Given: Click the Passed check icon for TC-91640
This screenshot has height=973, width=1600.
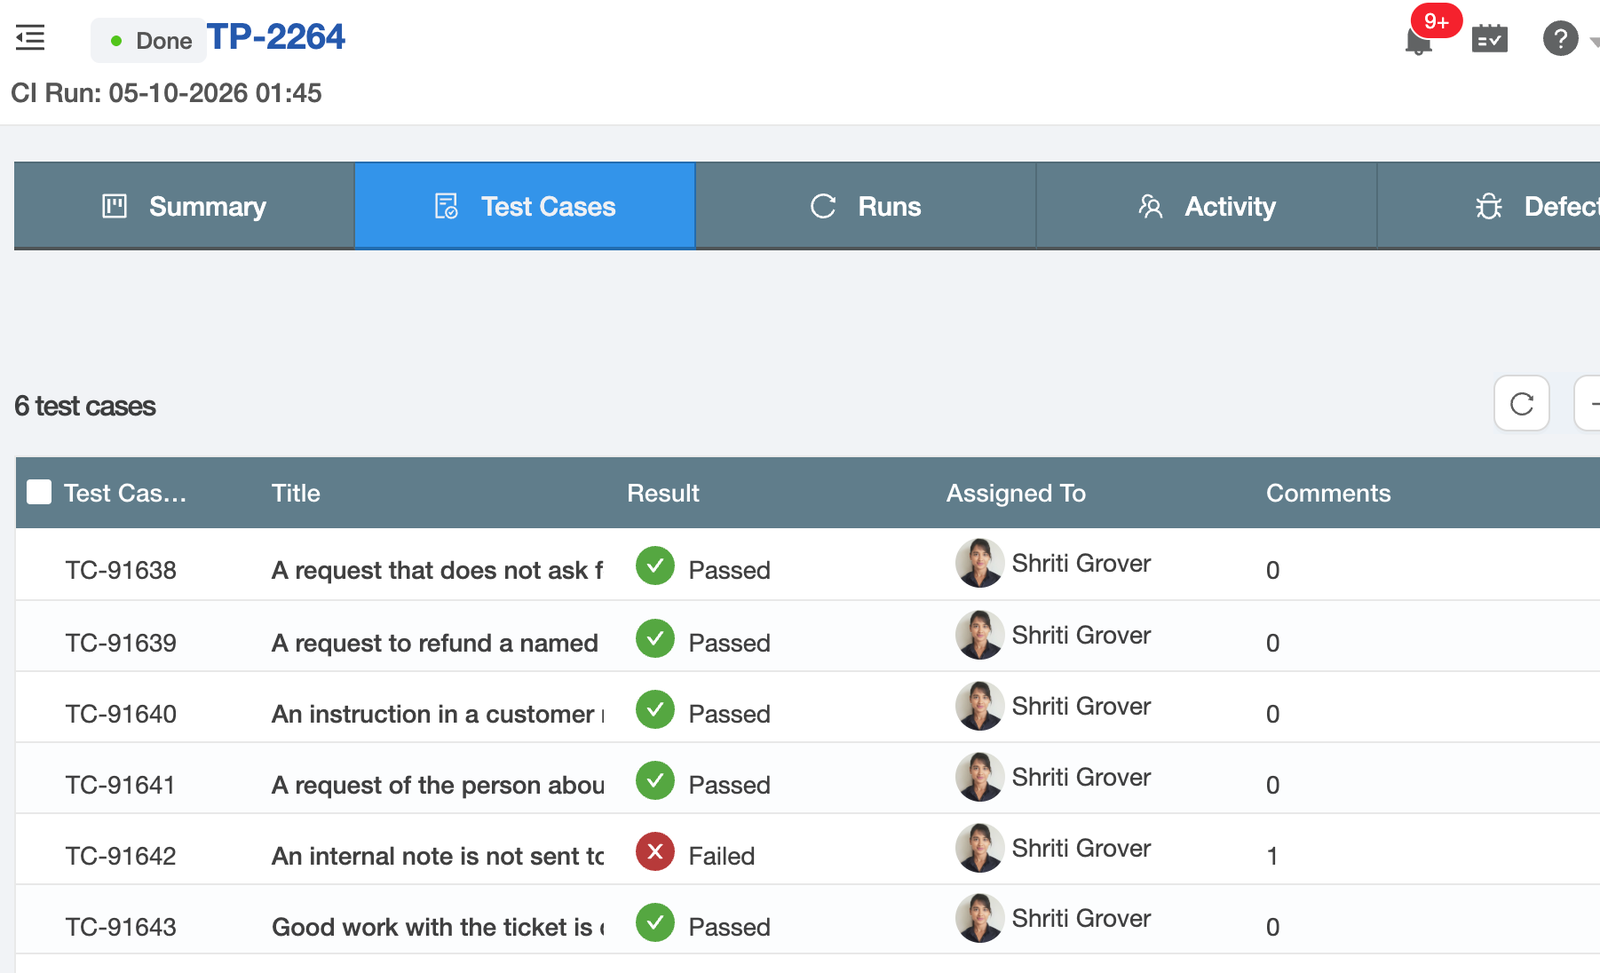Looking at the screenshot, I should (655, 709).
